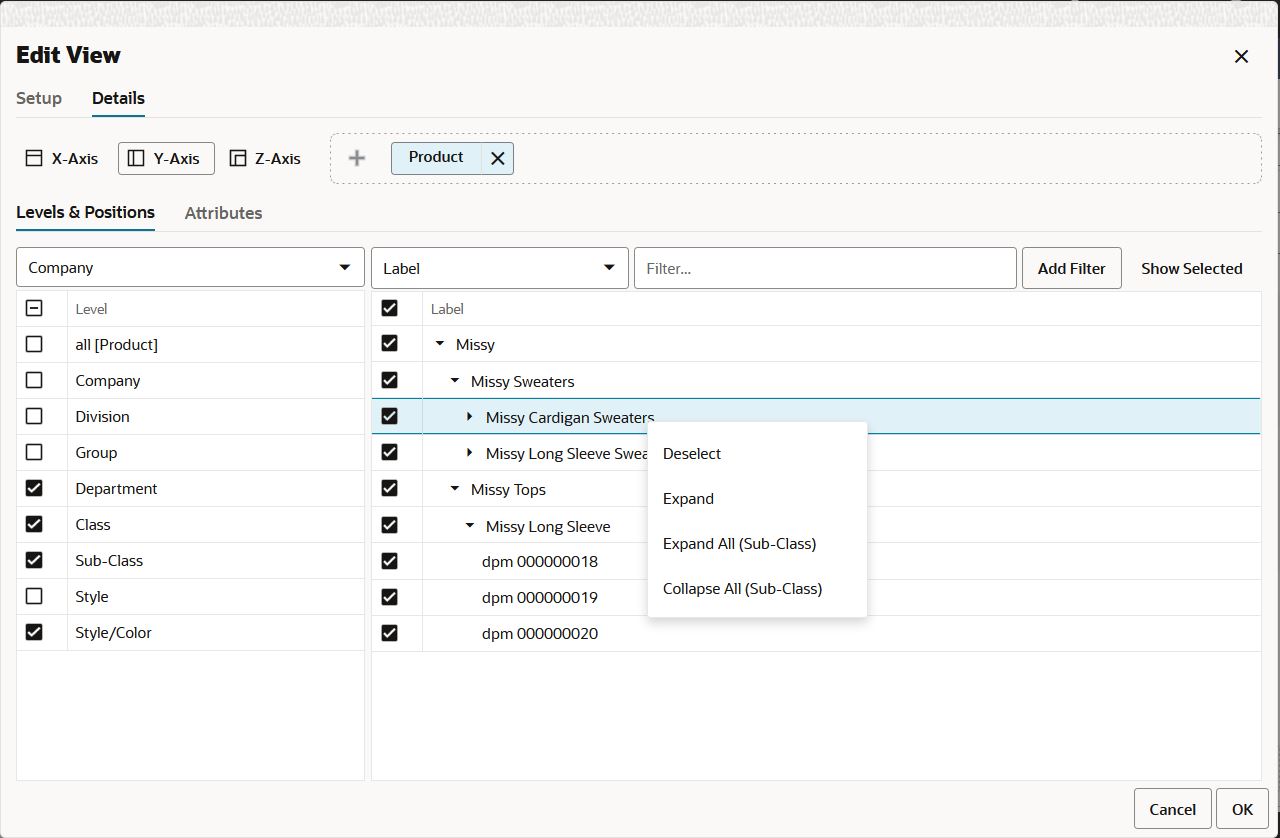The image size is (1280, 838).
Task: Toggle the Level header tri-state checkbox
Action: click(34, 309)
